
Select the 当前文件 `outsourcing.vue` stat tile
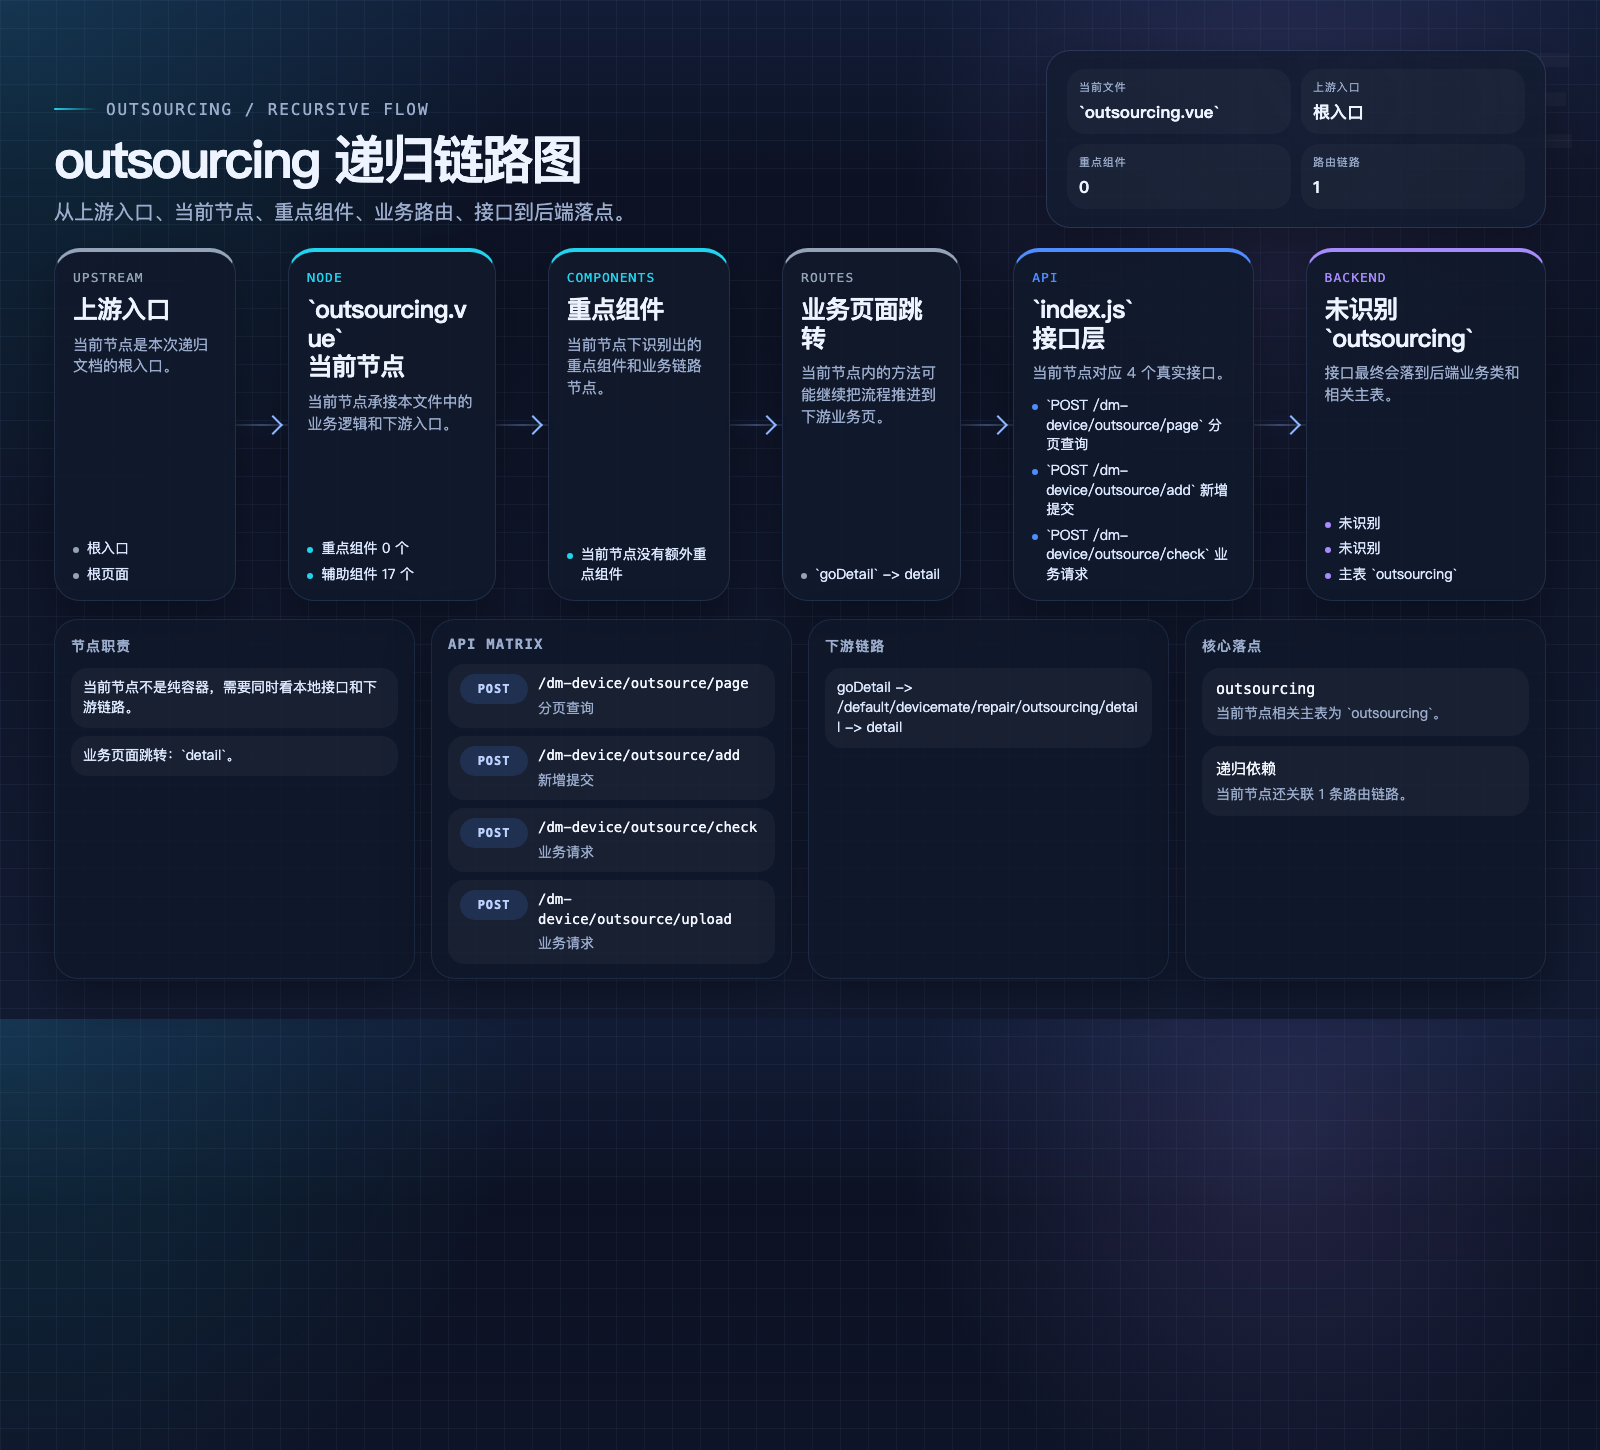[1178, 101]
